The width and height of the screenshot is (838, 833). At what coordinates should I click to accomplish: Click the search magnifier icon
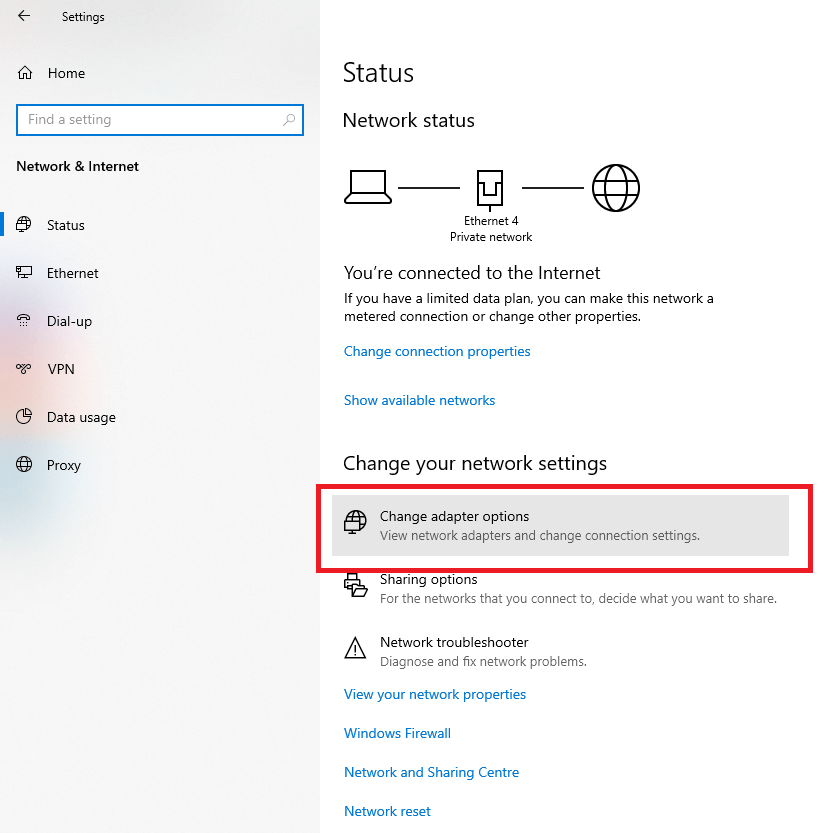[x=289, y=120]
